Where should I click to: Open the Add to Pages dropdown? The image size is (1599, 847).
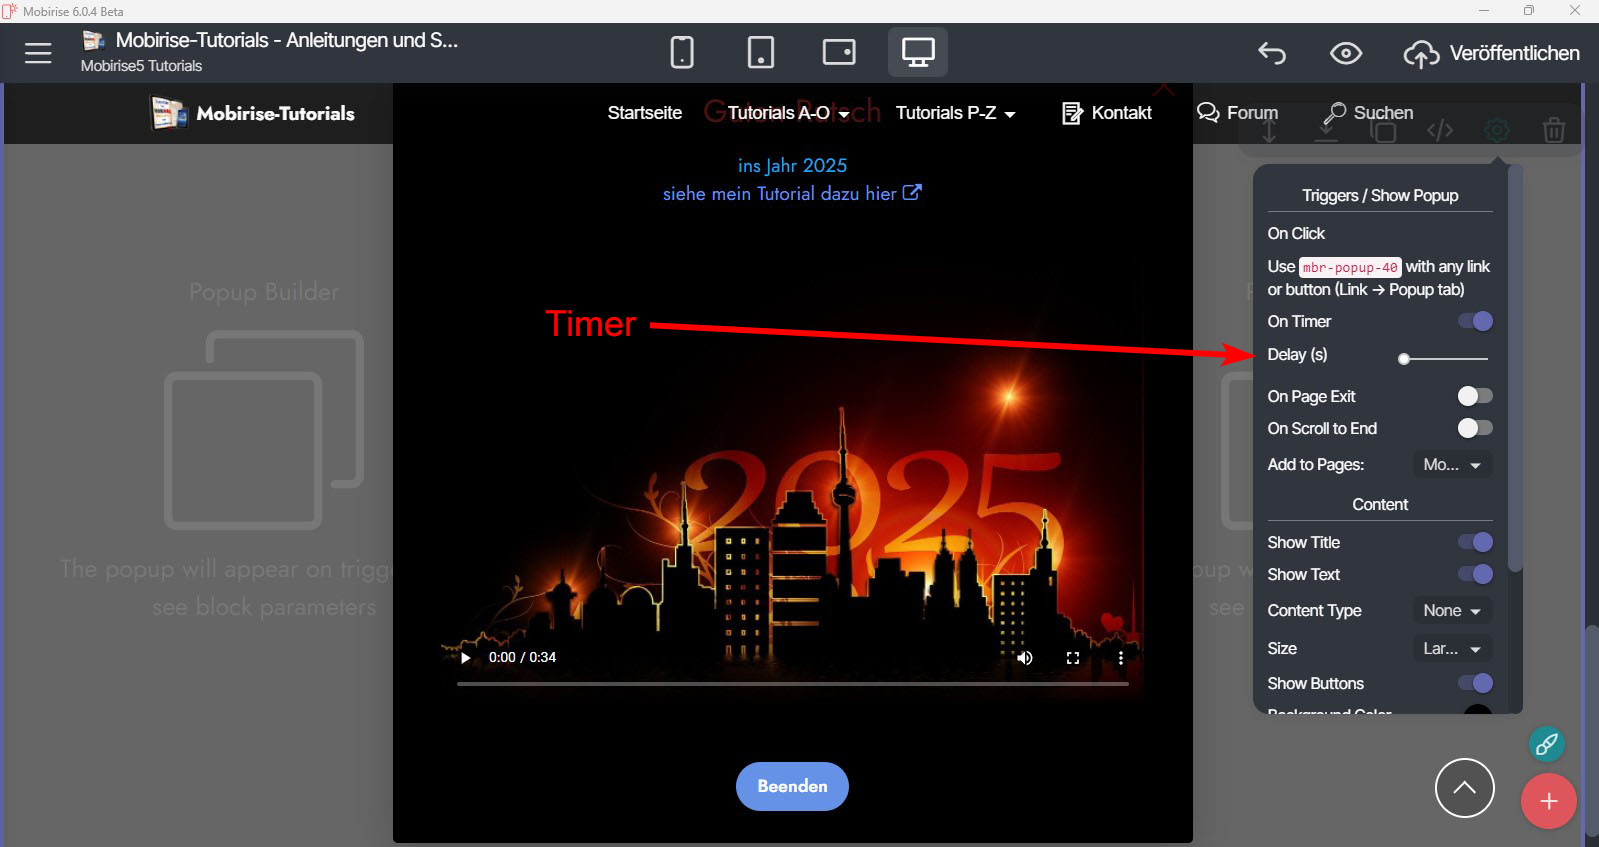pos(1452,464)
